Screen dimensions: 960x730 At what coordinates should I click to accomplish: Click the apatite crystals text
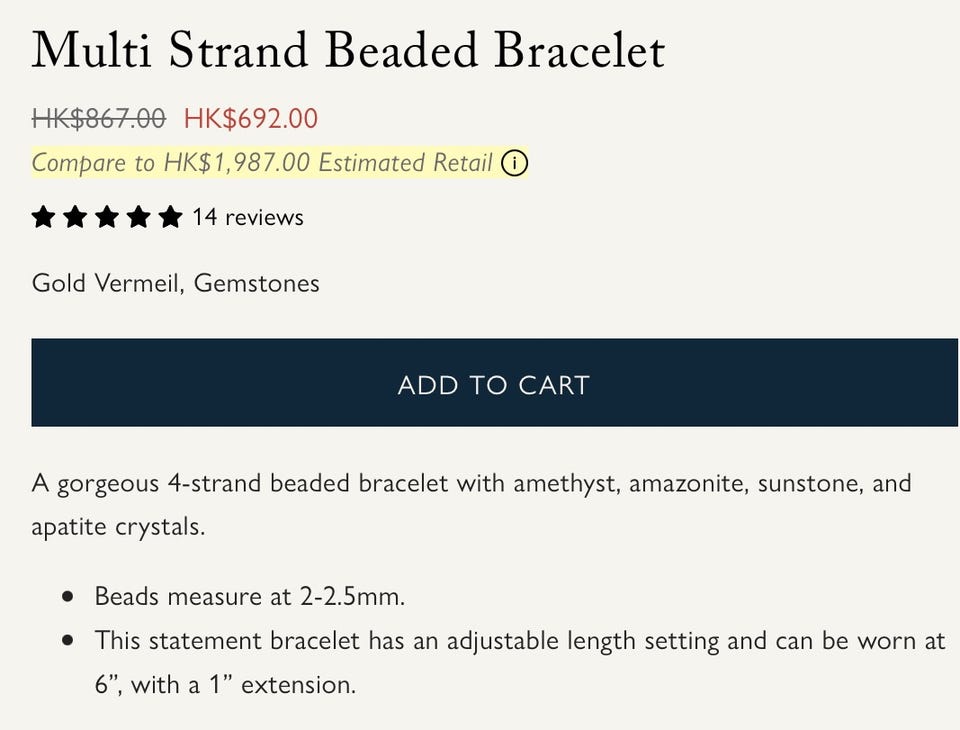pyautogui.click(x=118, y=527)
